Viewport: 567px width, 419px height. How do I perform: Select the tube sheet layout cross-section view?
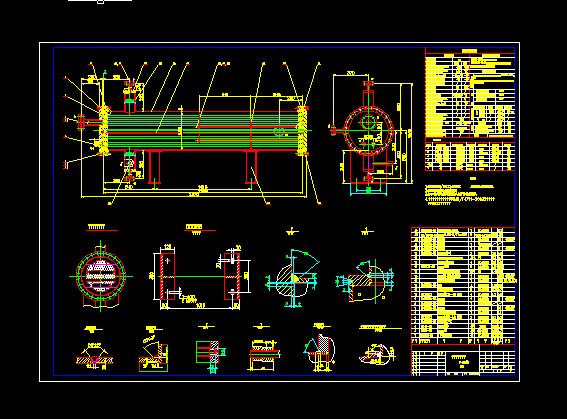[100, 277]
